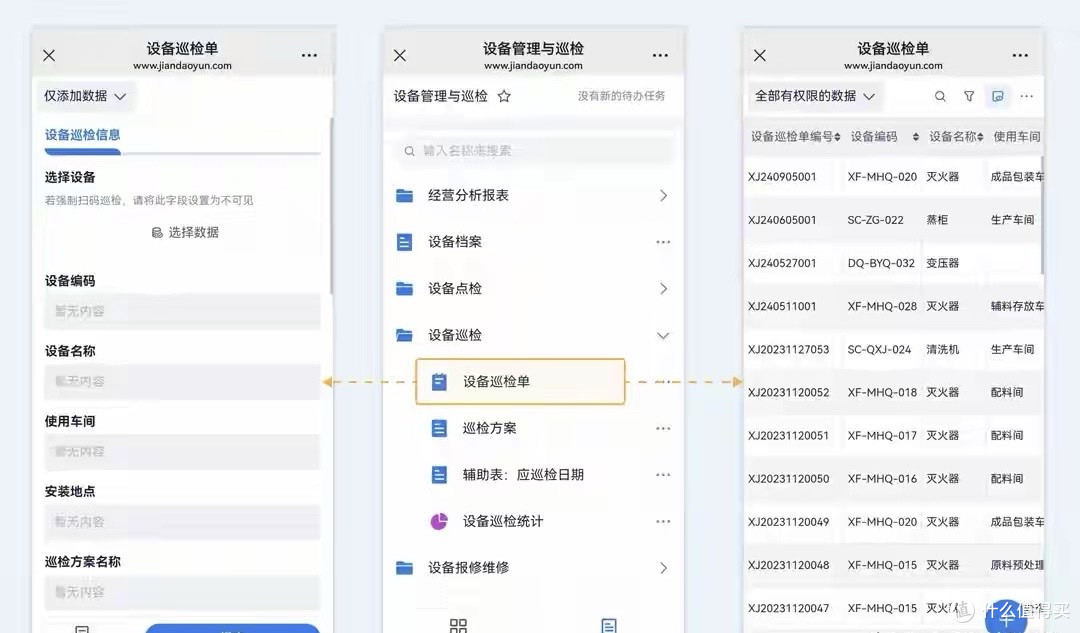
Task: Open record XJ20231120048
Action: pos(788,565)
